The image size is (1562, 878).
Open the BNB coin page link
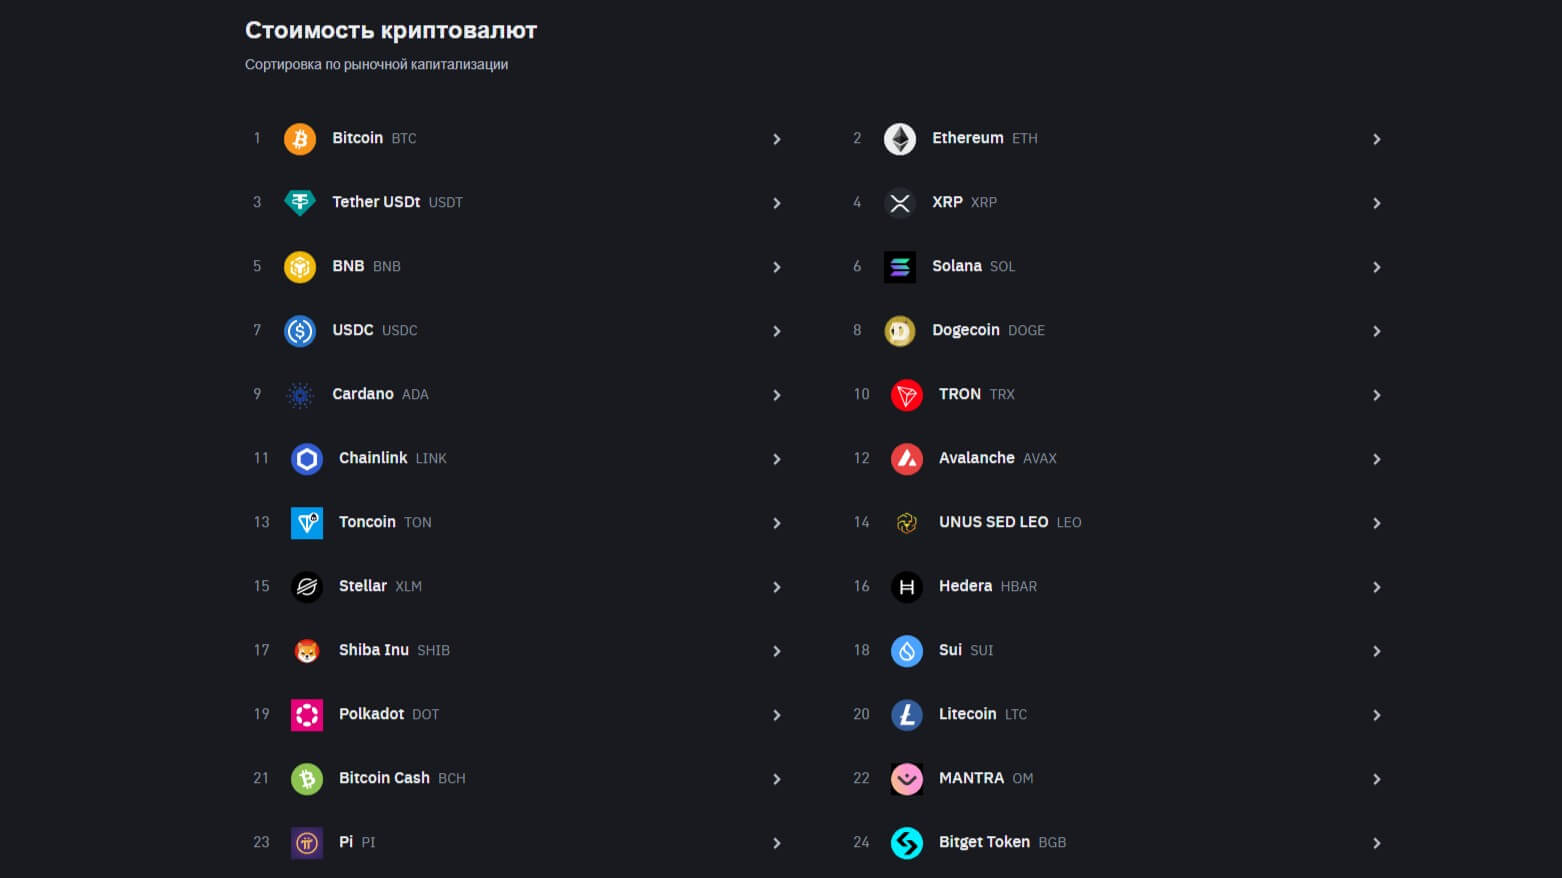pyautogui.click(x=348, y=266)
